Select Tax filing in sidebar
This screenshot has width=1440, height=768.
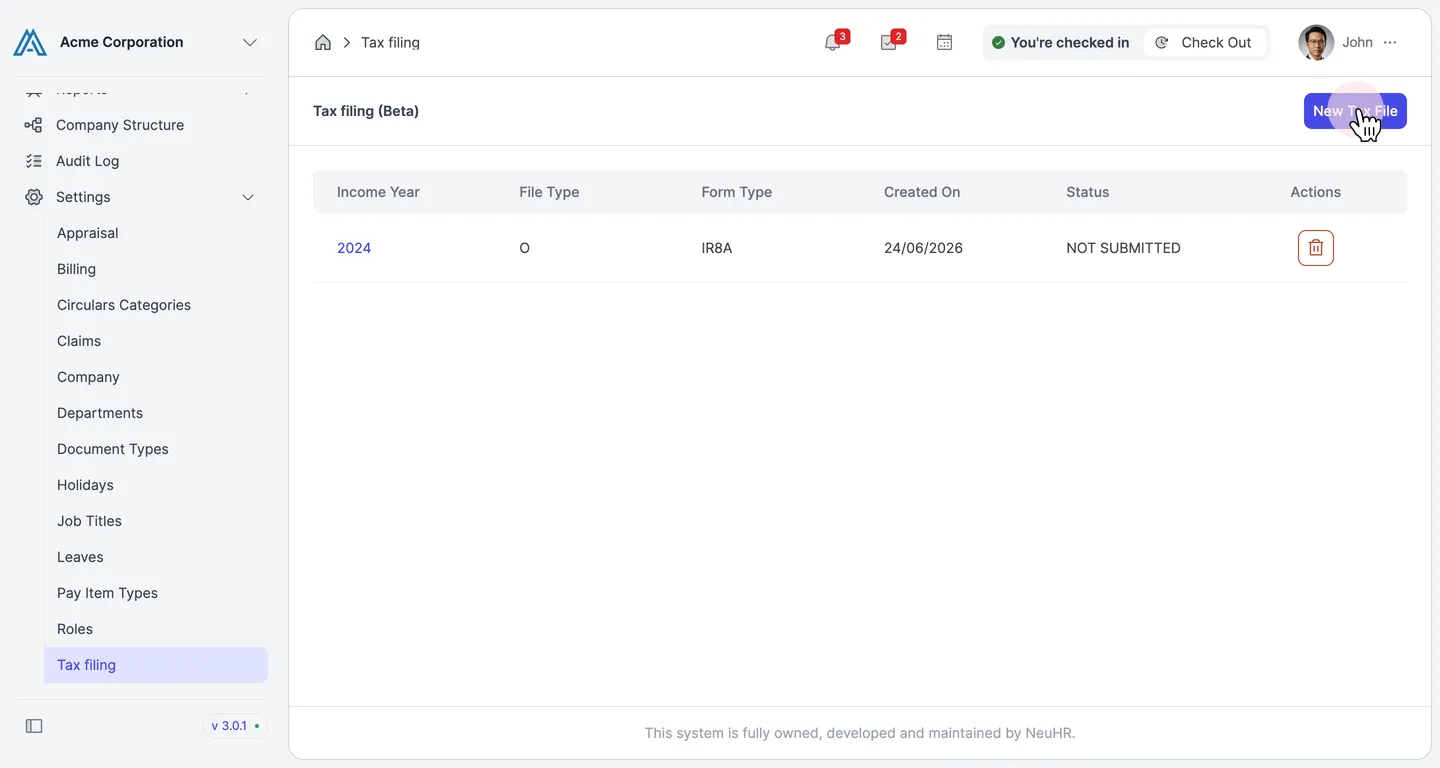[x=156, y=665]
